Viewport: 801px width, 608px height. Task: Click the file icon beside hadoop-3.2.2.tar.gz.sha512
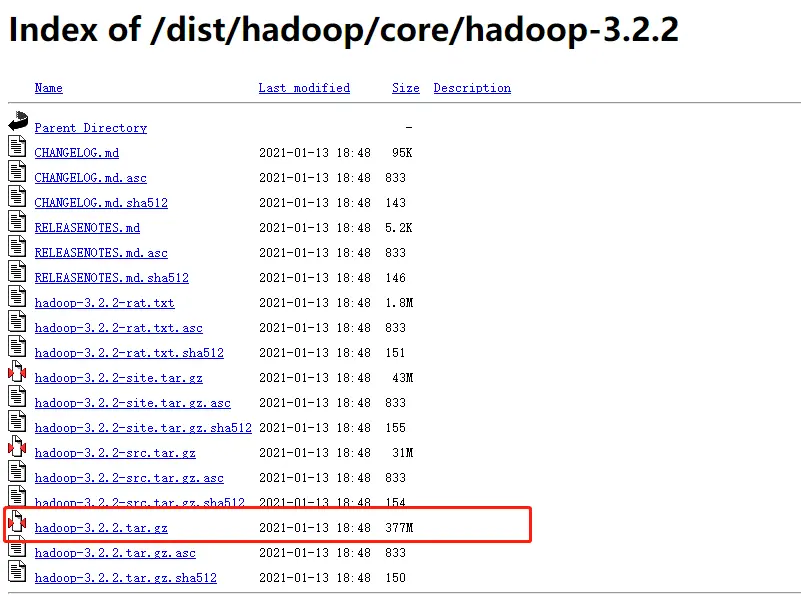(16, 572)
